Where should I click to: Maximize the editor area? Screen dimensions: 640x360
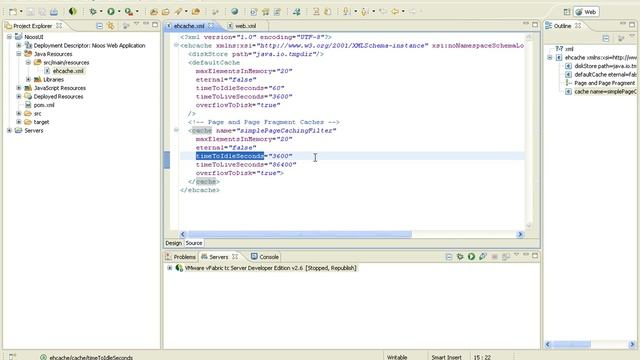point(535,24)
